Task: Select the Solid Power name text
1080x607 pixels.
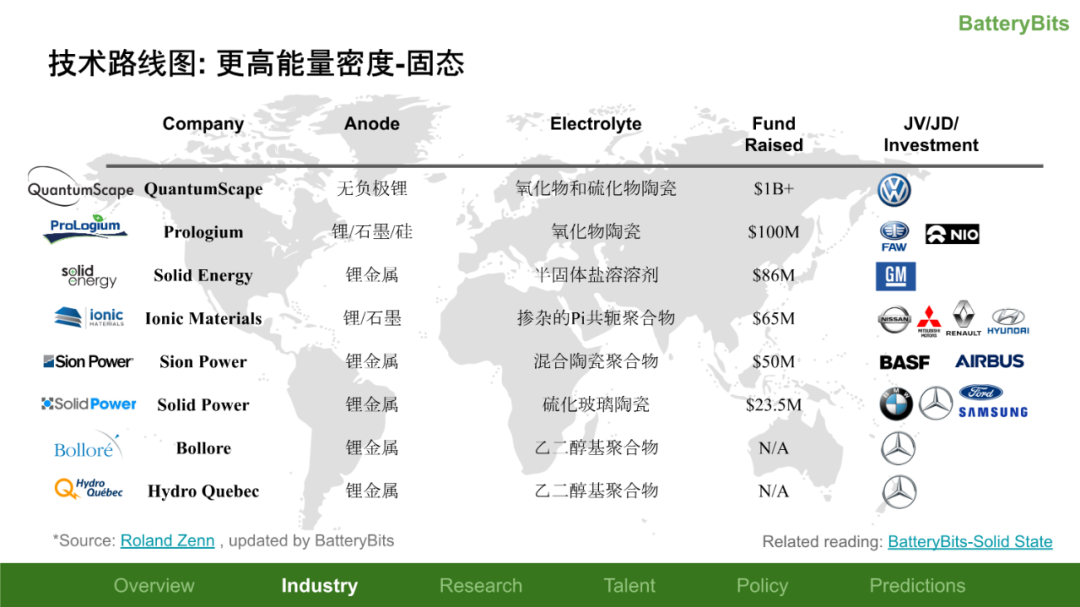Action: (203, 405)
